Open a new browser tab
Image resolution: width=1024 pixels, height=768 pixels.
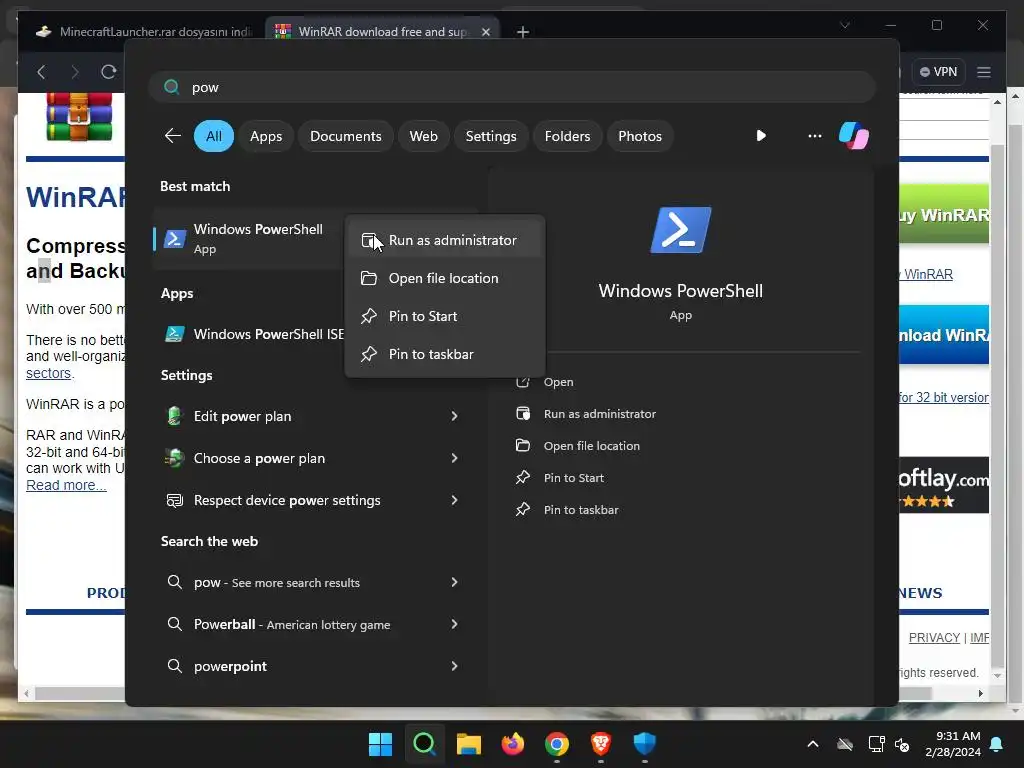[x=522, y=32]
